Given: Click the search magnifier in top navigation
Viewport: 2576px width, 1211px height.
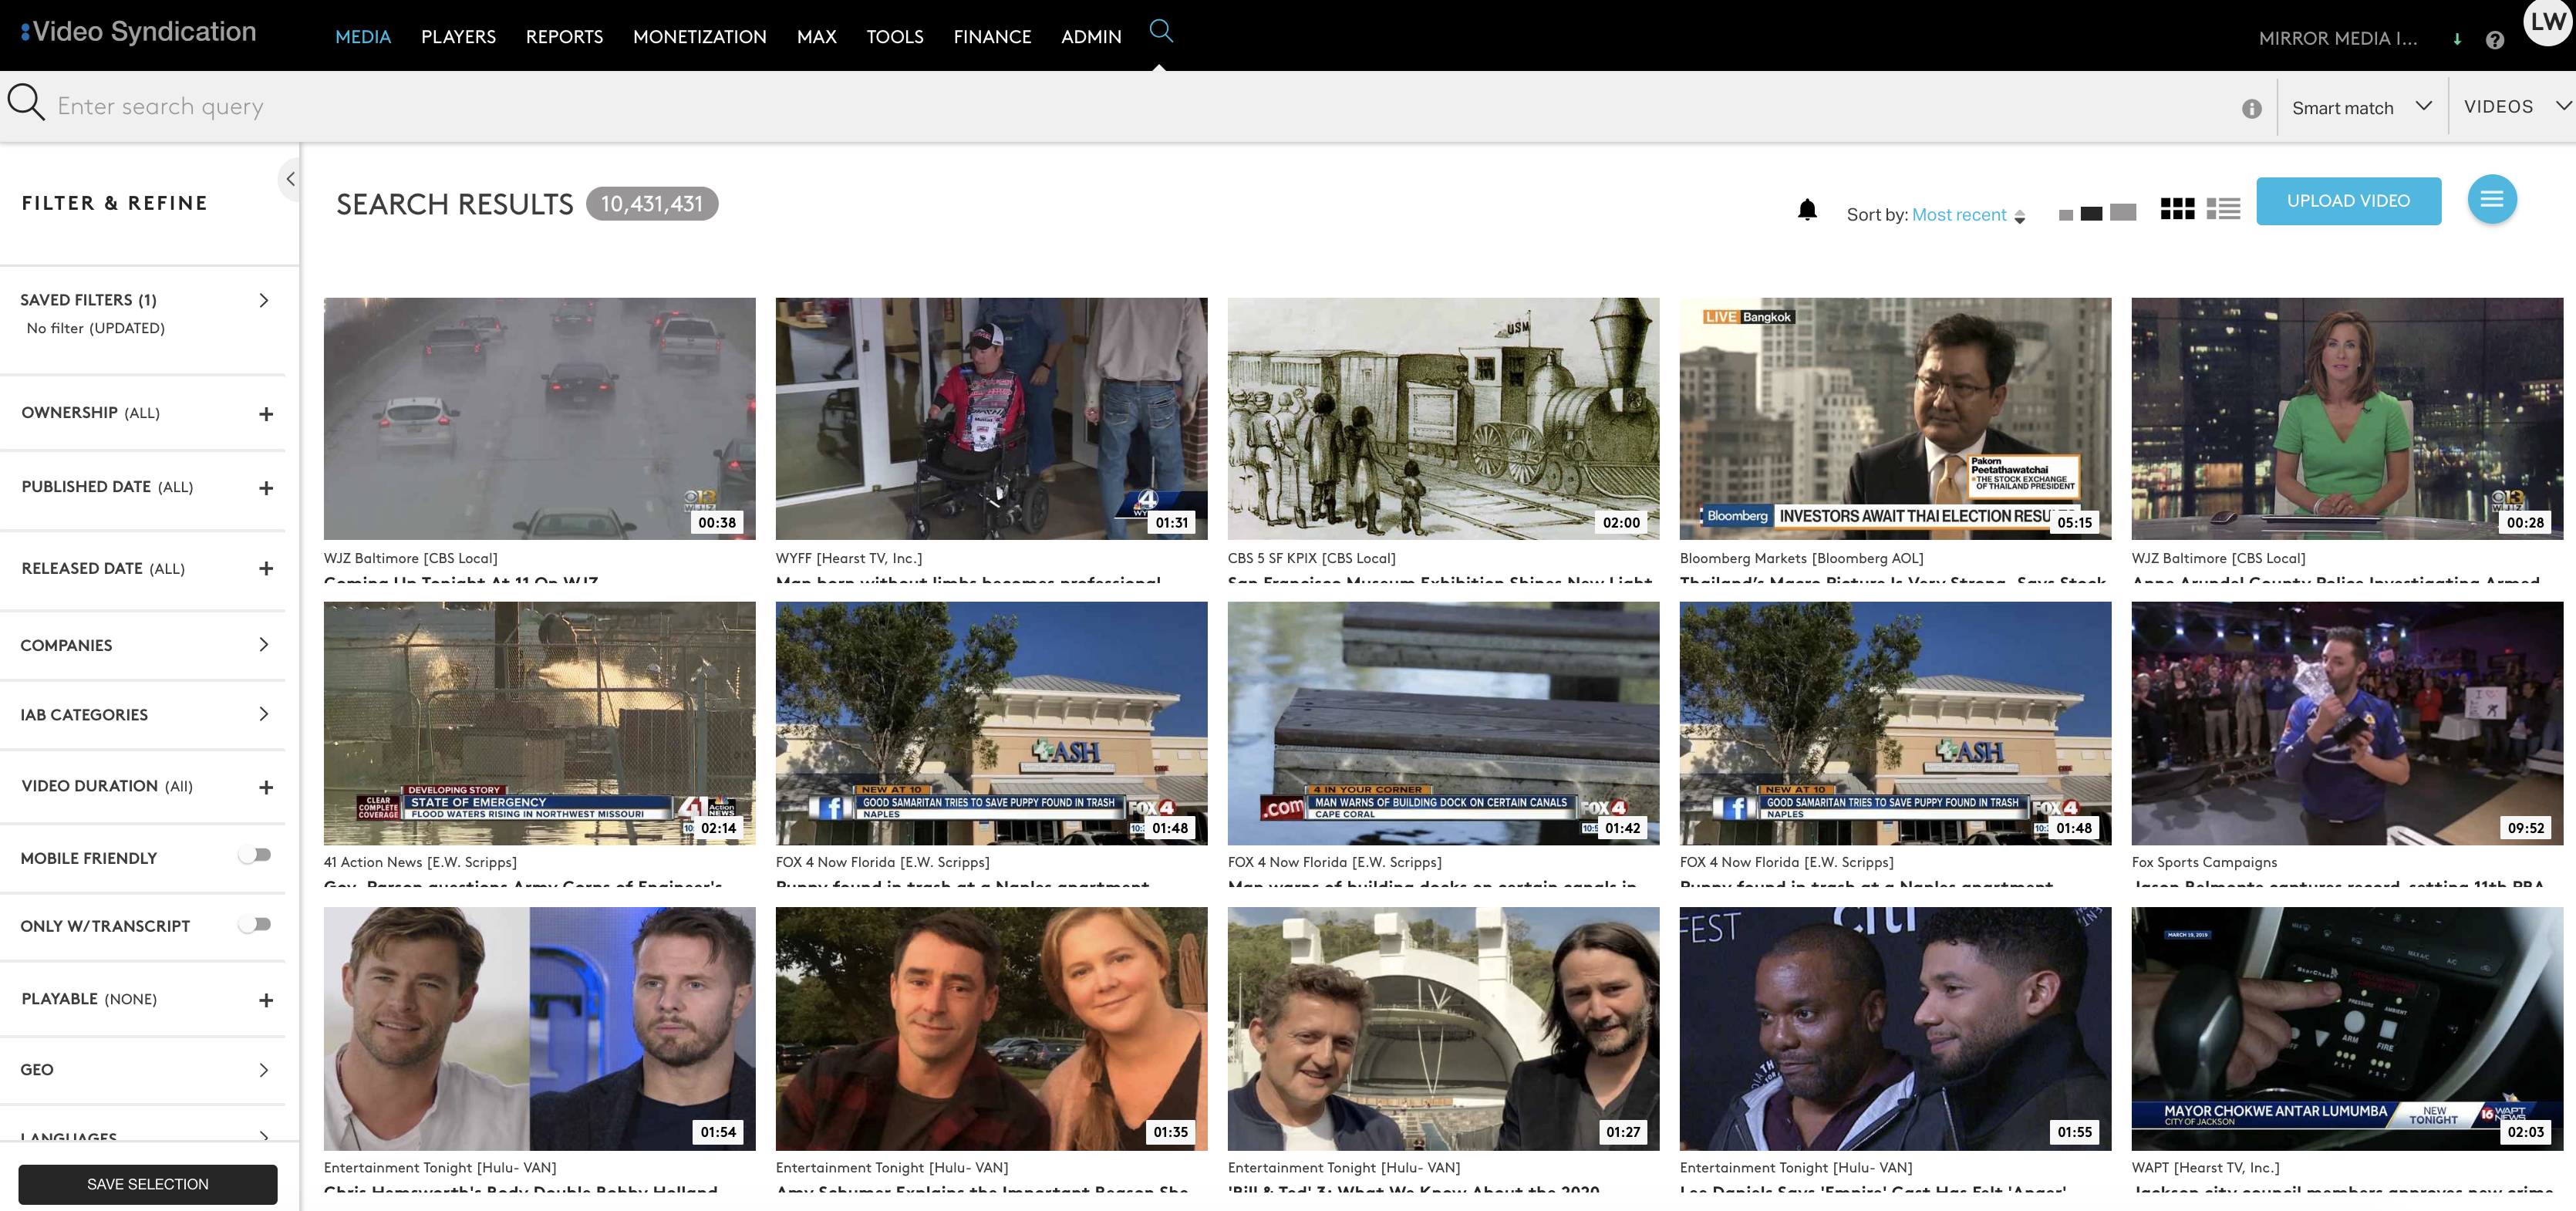Looking at the screenshot, I should [1160, 32].
